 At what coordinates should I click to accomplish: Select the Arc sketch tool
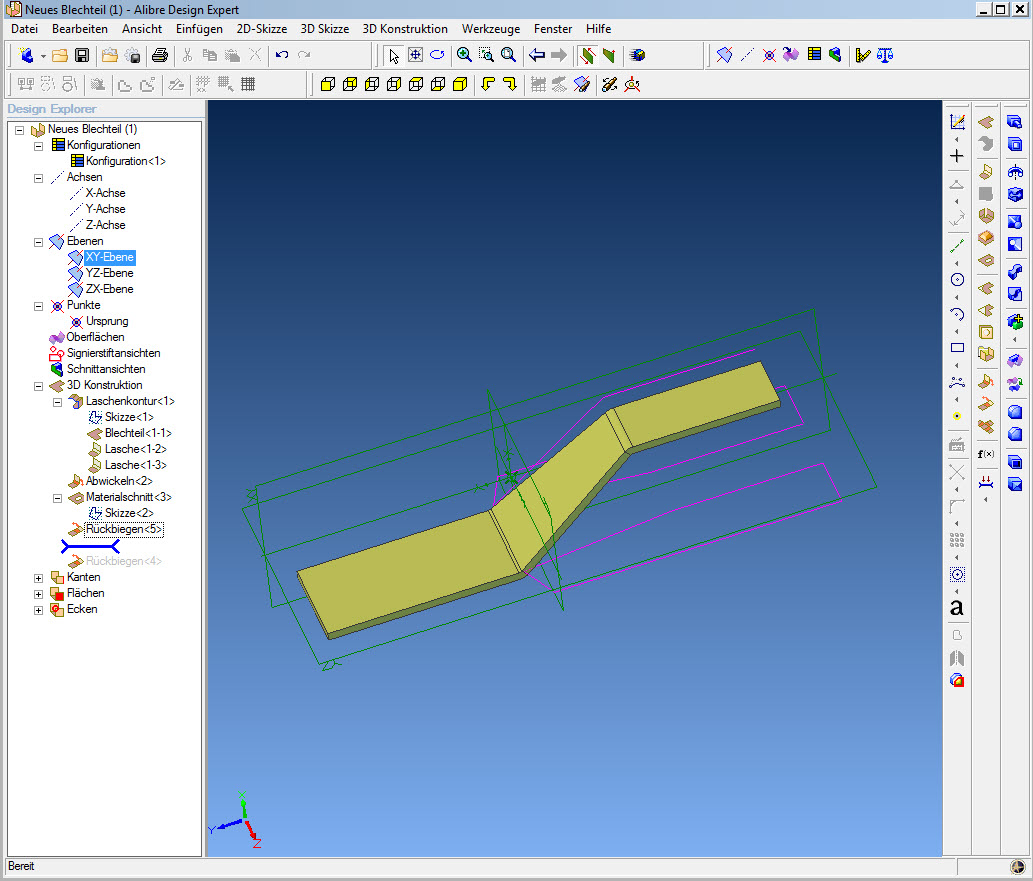(x=957, y=314)
